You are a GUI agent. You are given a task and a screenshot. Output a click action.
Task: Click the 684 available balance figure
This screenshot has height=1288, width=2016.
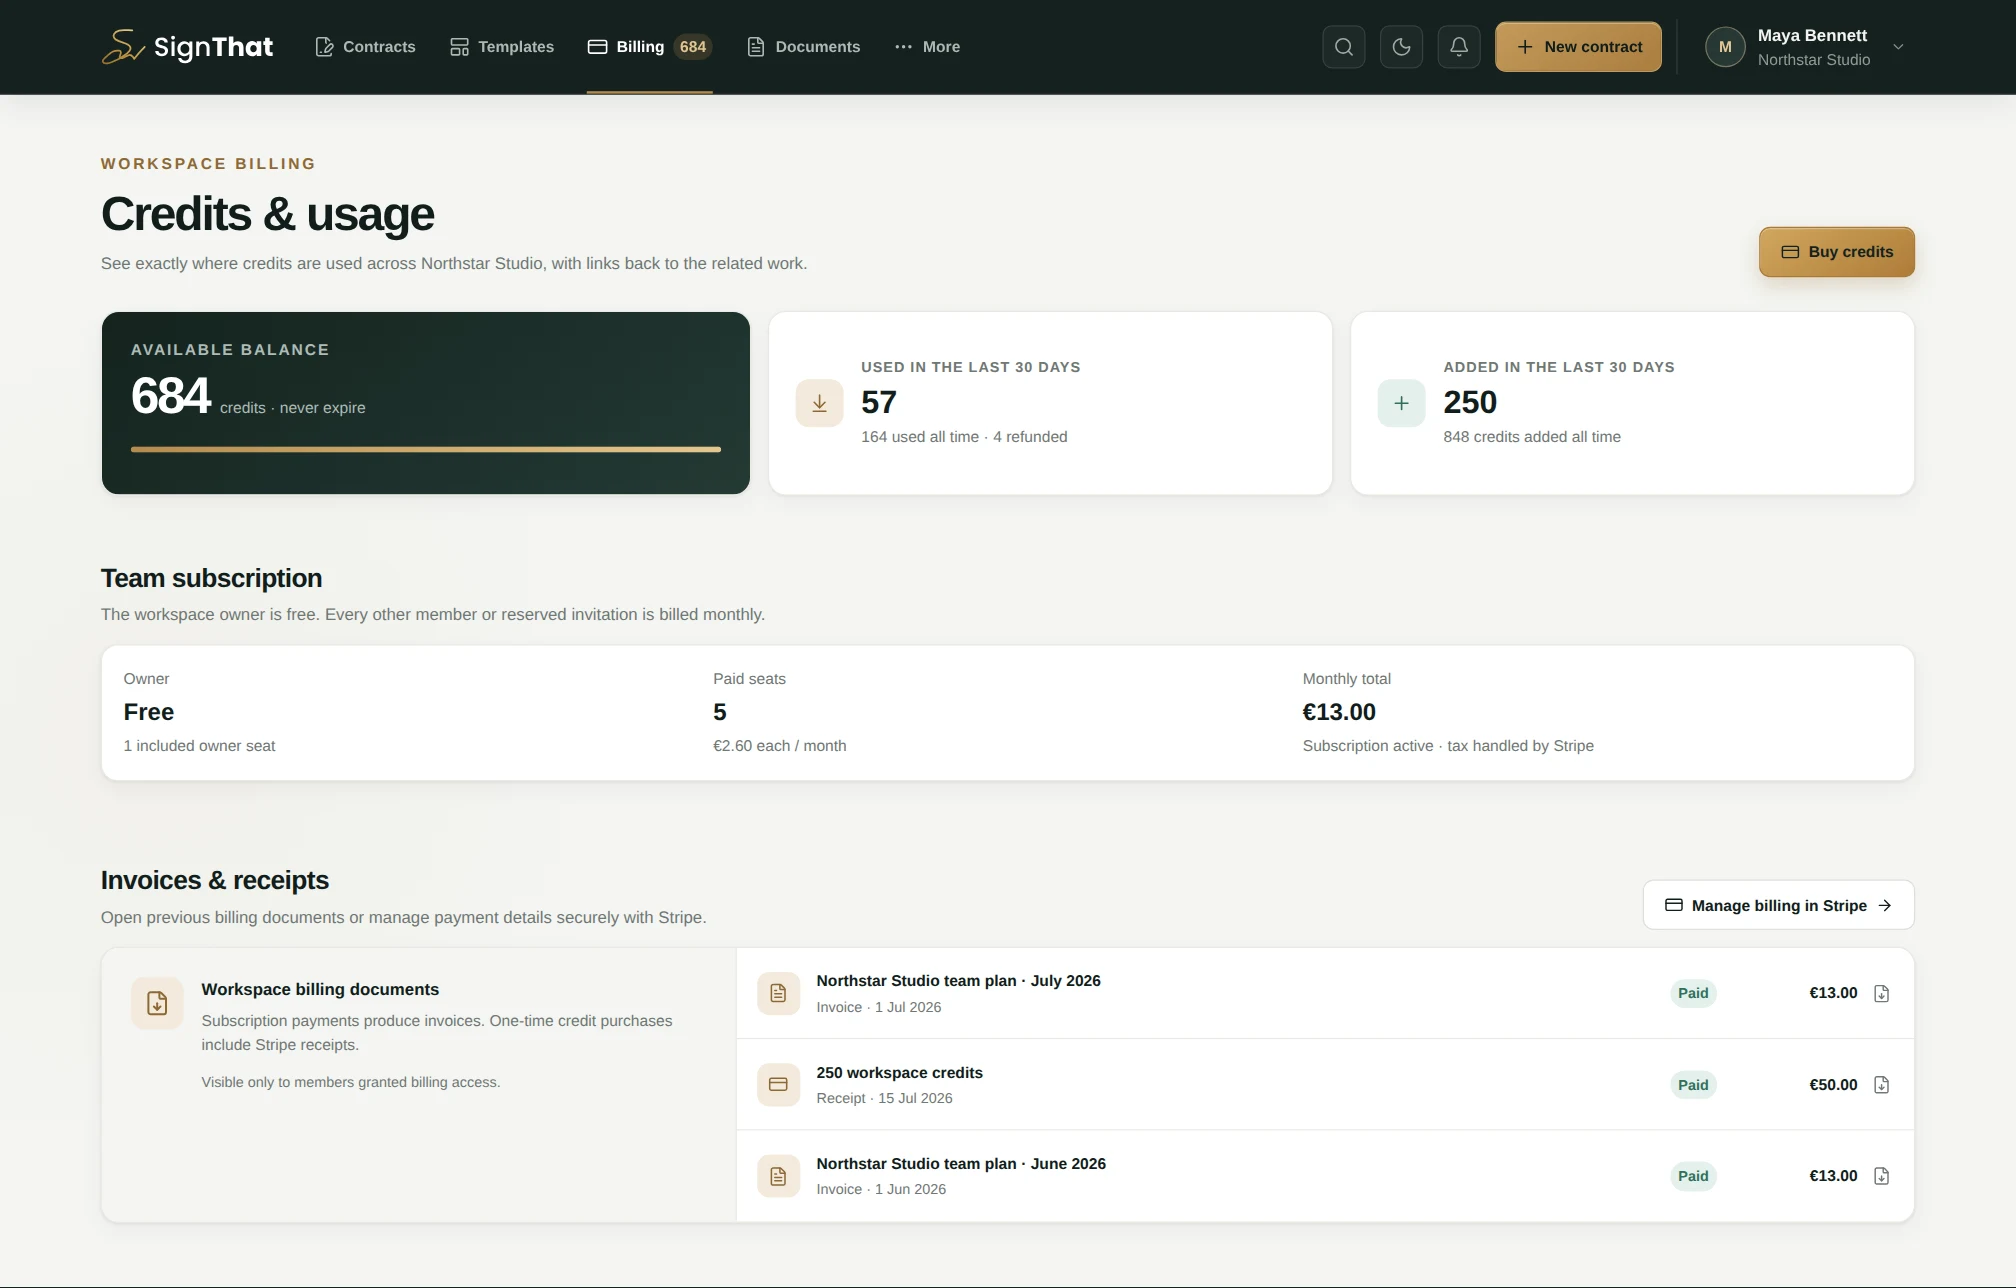coord(171,395)
